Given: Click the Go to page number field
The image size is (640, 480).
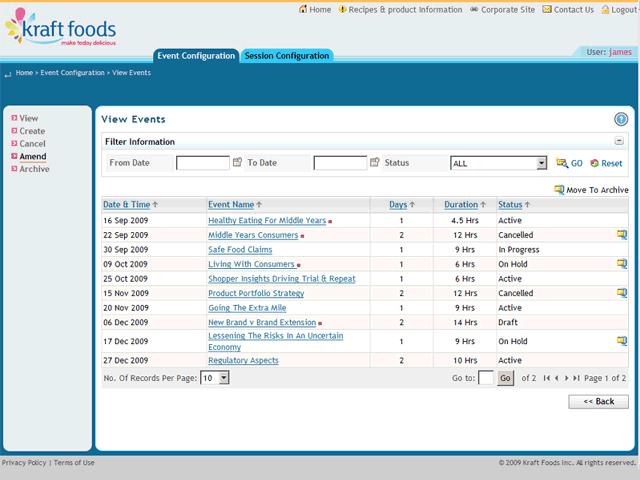Looking at the screenshot, I should click(486, 378).
